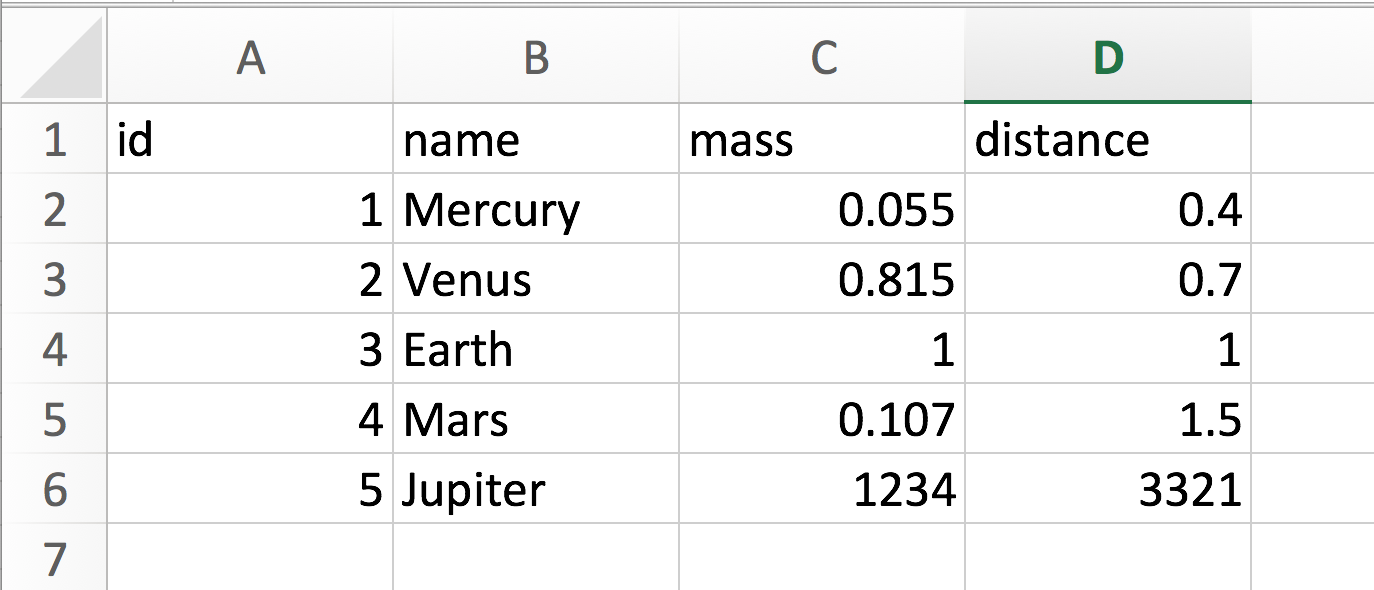Click the Jupiter cell
This screenshot has width=1374, height=590.
click(x=536, y=489)
